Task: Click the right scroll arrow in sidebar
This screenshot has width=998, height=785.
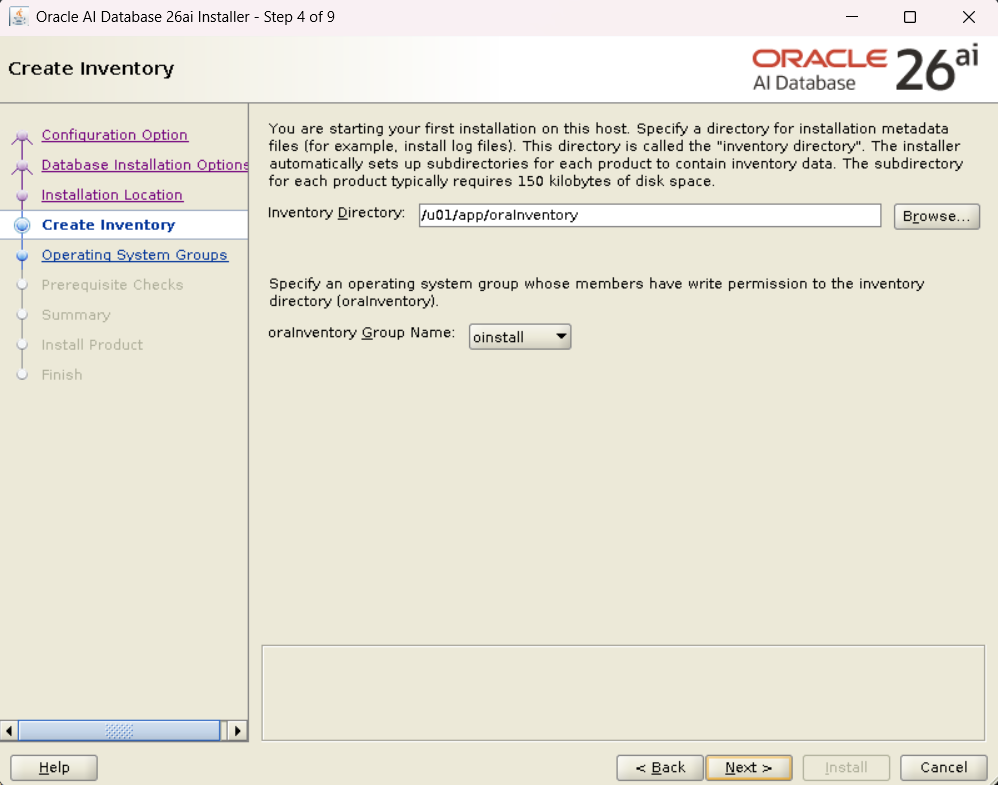Action: click(x=237, y=730)
